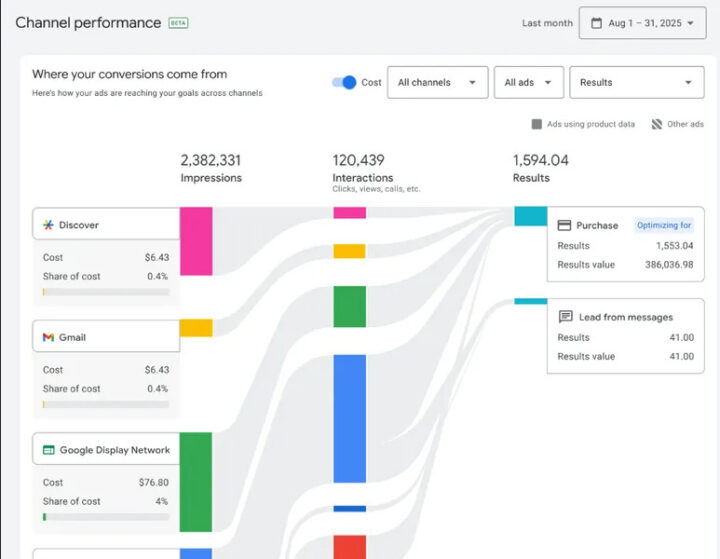Open the Purchase results card
Image resolution: width=720 pixels, height=559 pixels.
click(x=625, y=244)
